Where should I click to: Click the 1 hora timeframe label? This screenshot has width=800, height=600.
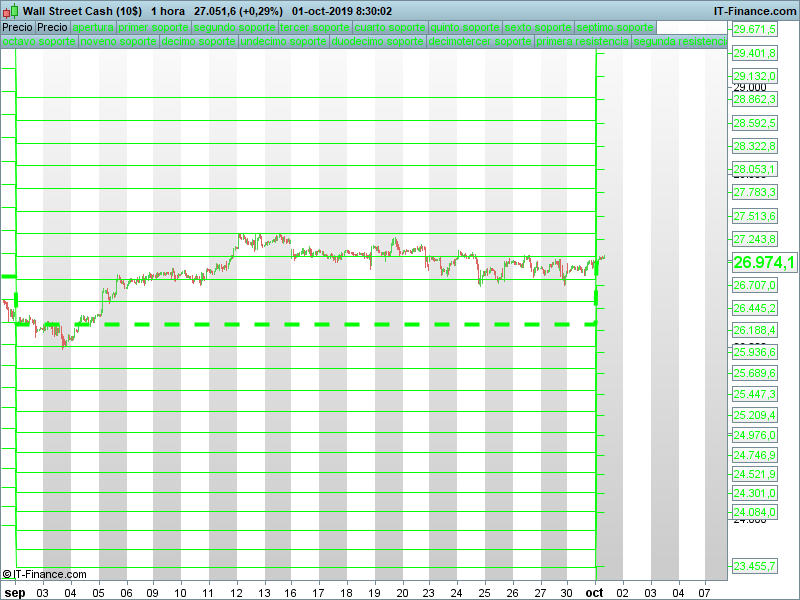(x=167, y=10)
